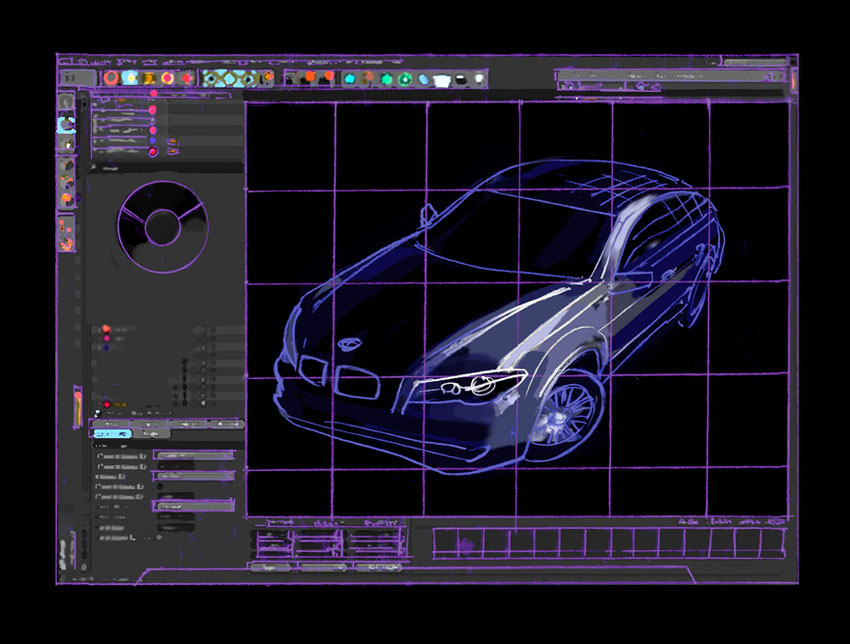Click the first cell of the timeline strip
850x644 pixels.
pyautogui.click(x=445, y=543)
